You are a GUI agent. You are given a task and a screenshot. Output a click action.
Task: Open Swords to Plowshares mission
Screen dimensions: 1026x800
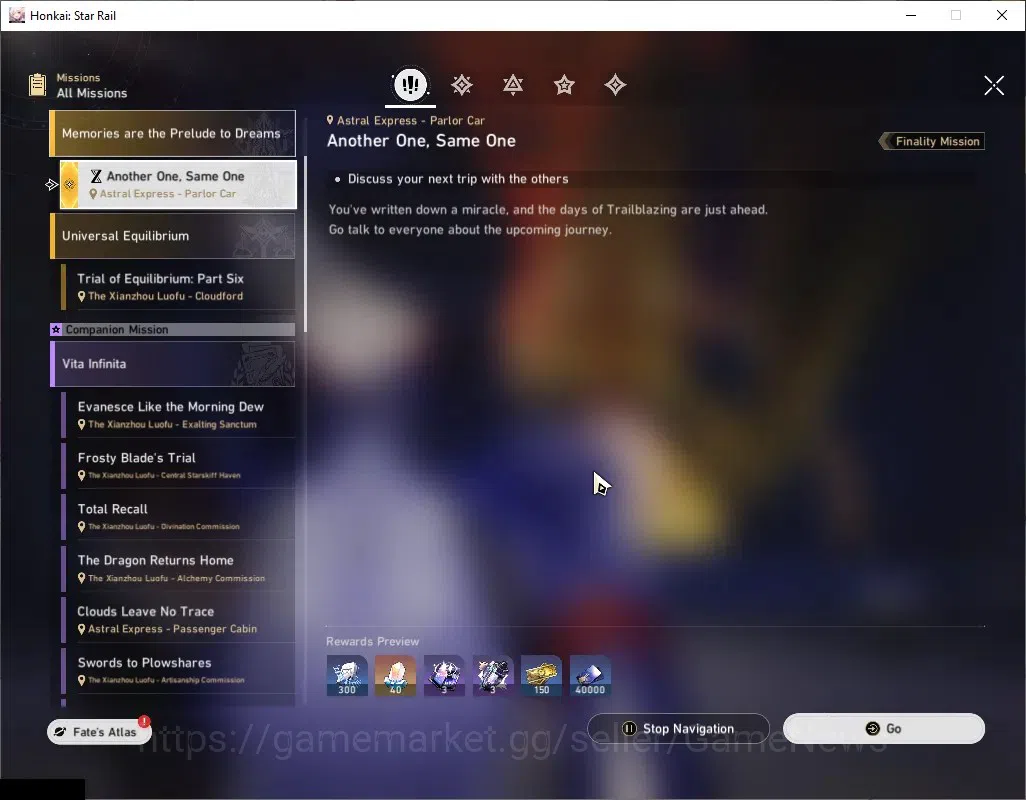(x=178, y=670)
